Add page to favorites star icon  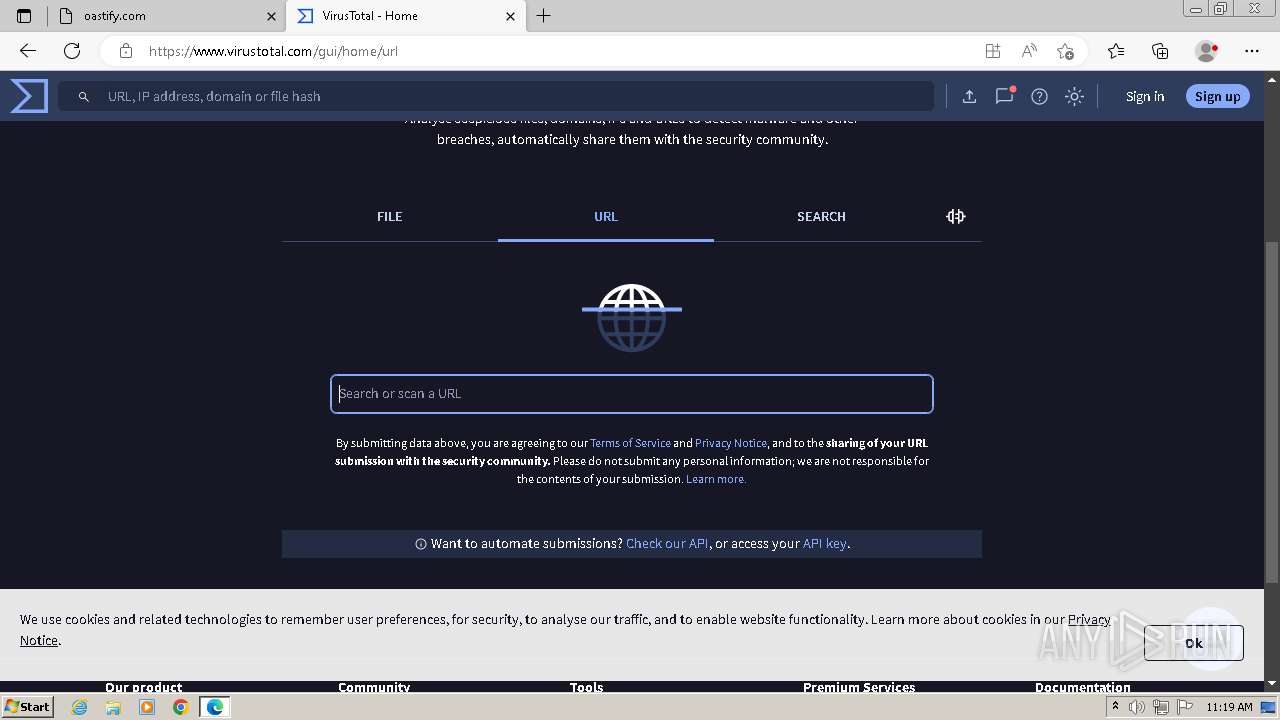1065,51
